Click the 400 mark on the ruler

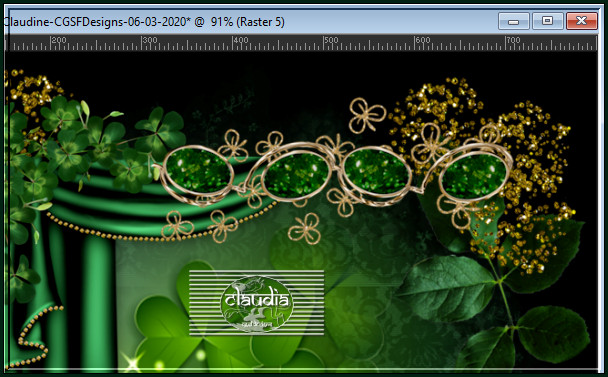[x=240, y=40]
